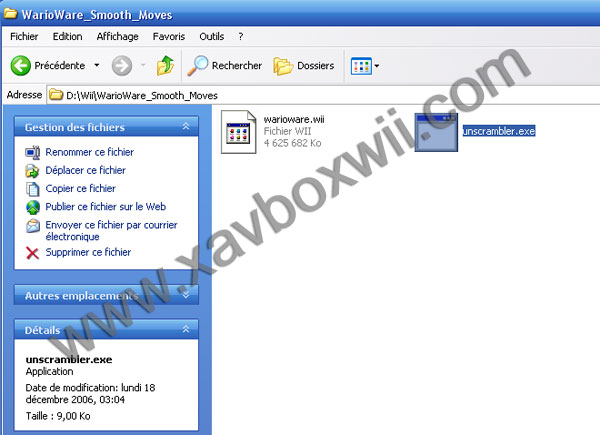The height and width of the screenshot is (435, 600).
Task: Open the Fichier menu
Action: click(x=24, y=37)
